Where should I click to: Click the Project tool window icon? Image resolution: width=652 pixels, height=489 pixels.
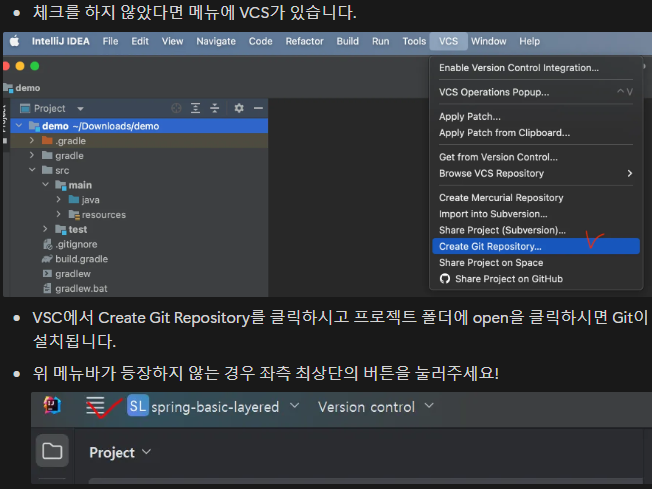[25, 109]
